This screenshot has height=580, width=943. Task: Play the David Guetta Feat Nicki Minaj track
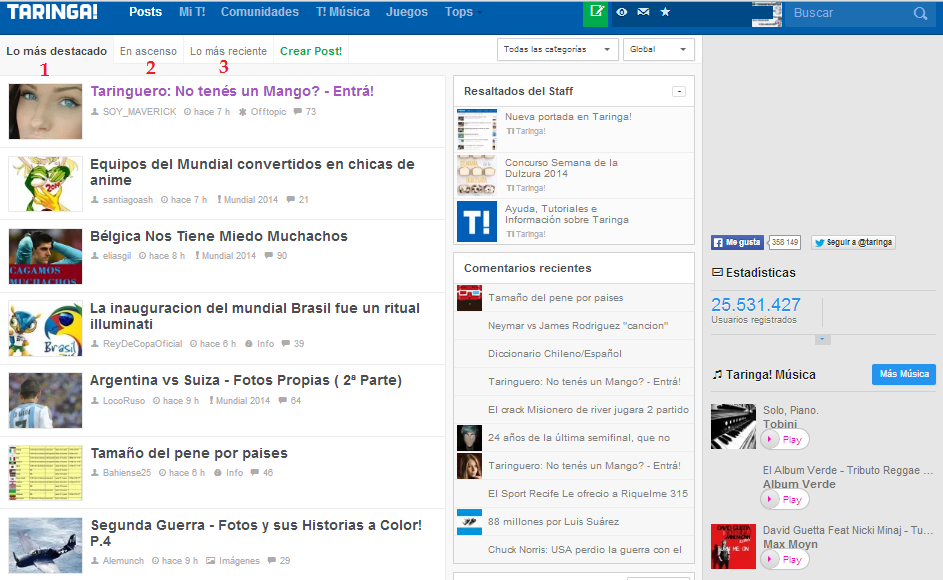[785, 560]
